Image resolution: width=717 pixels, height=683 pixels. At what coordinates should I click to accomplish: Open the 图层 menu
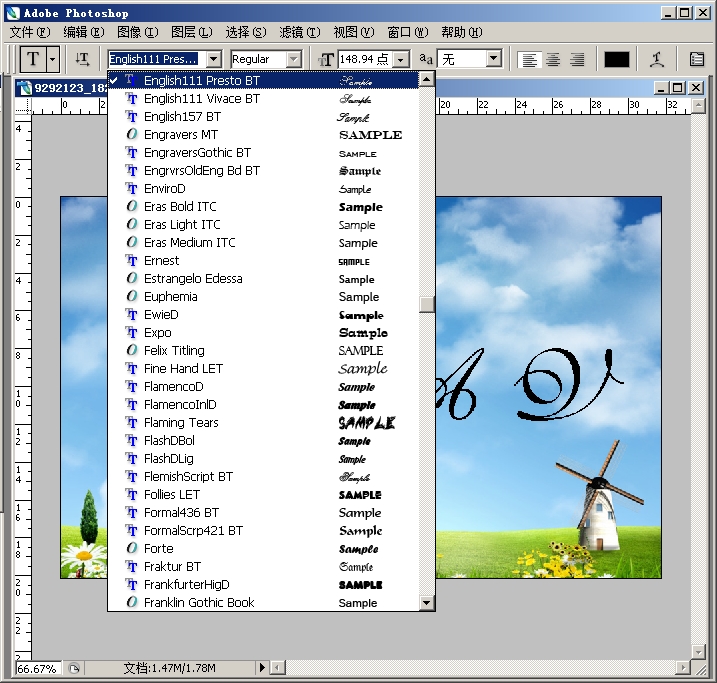[x=192, y=32]
